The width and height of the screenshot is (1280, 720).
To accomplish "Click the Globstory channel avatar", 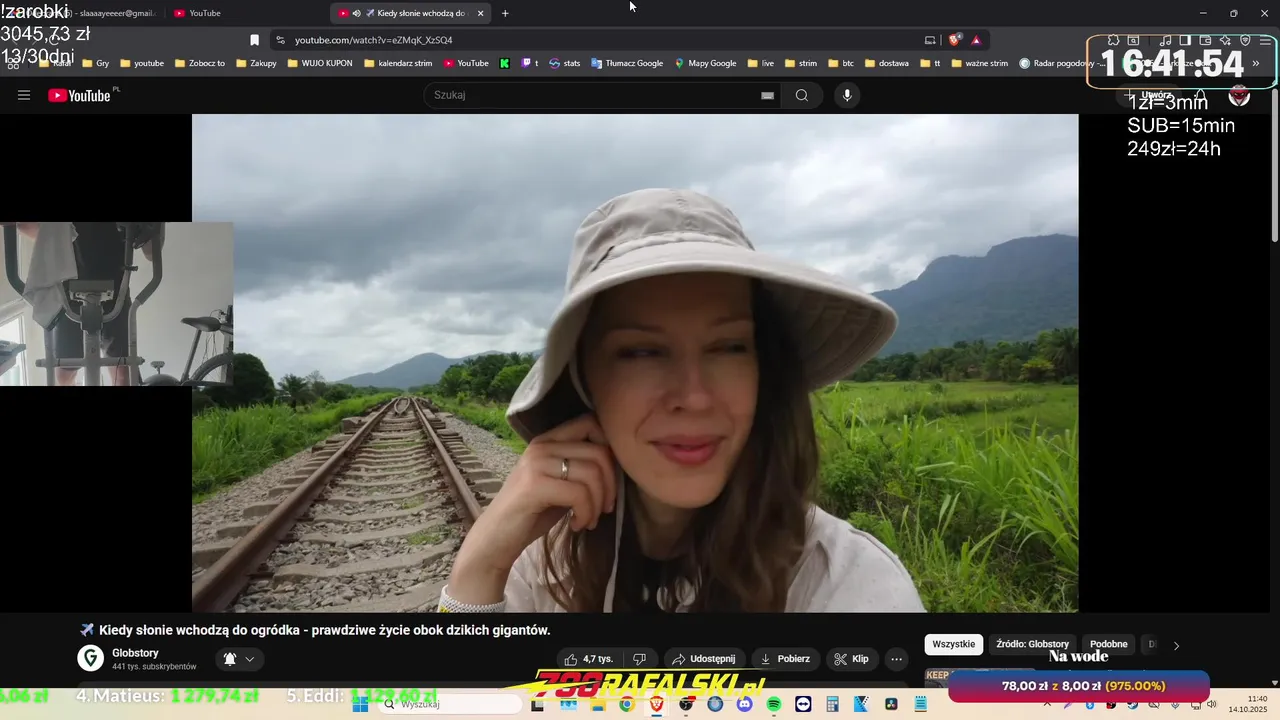I will pyautogui.click(x=91, y=658).
